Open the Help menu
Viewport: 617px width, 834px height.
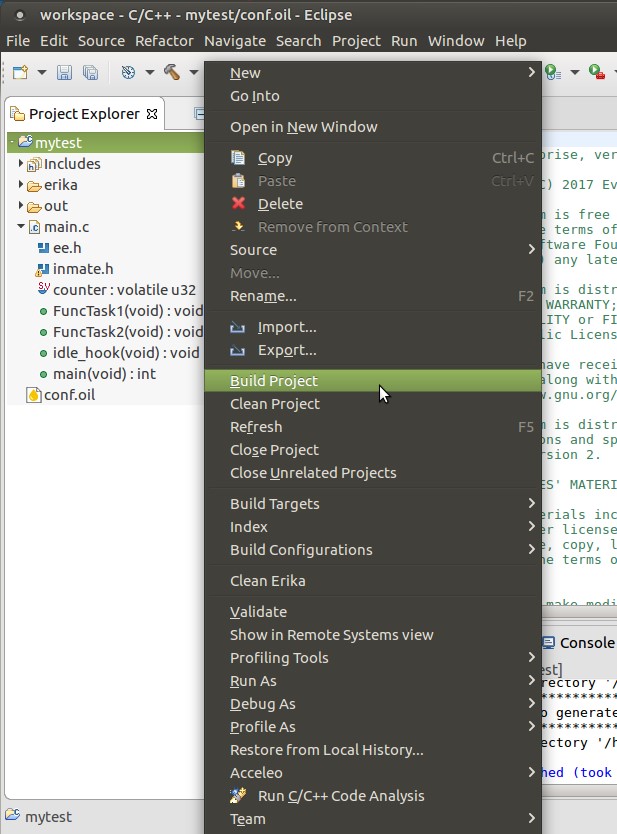pos(511,41)
